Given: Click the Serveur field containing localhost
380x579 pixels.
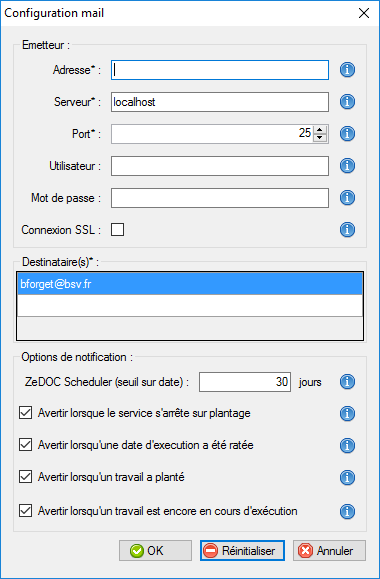Looking at the screenshot, I should click(220, 102).
